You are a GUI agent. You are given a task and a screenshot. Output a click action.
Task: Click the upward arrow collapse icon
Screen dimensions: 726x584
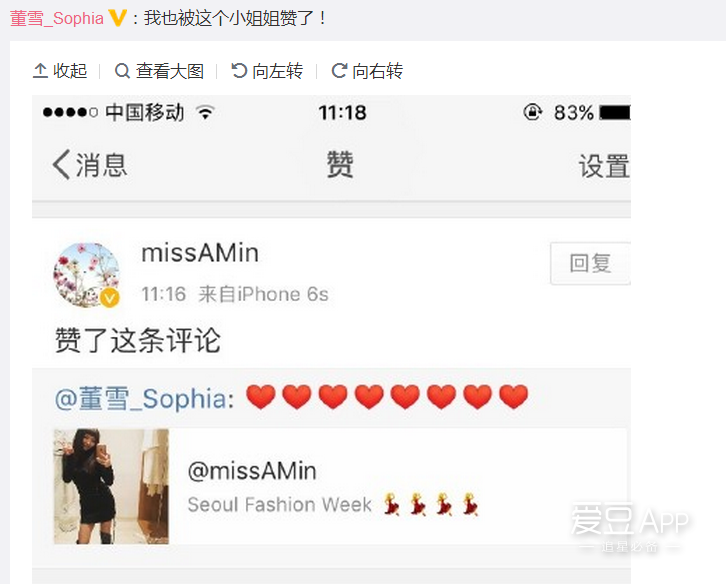[40, 71]
